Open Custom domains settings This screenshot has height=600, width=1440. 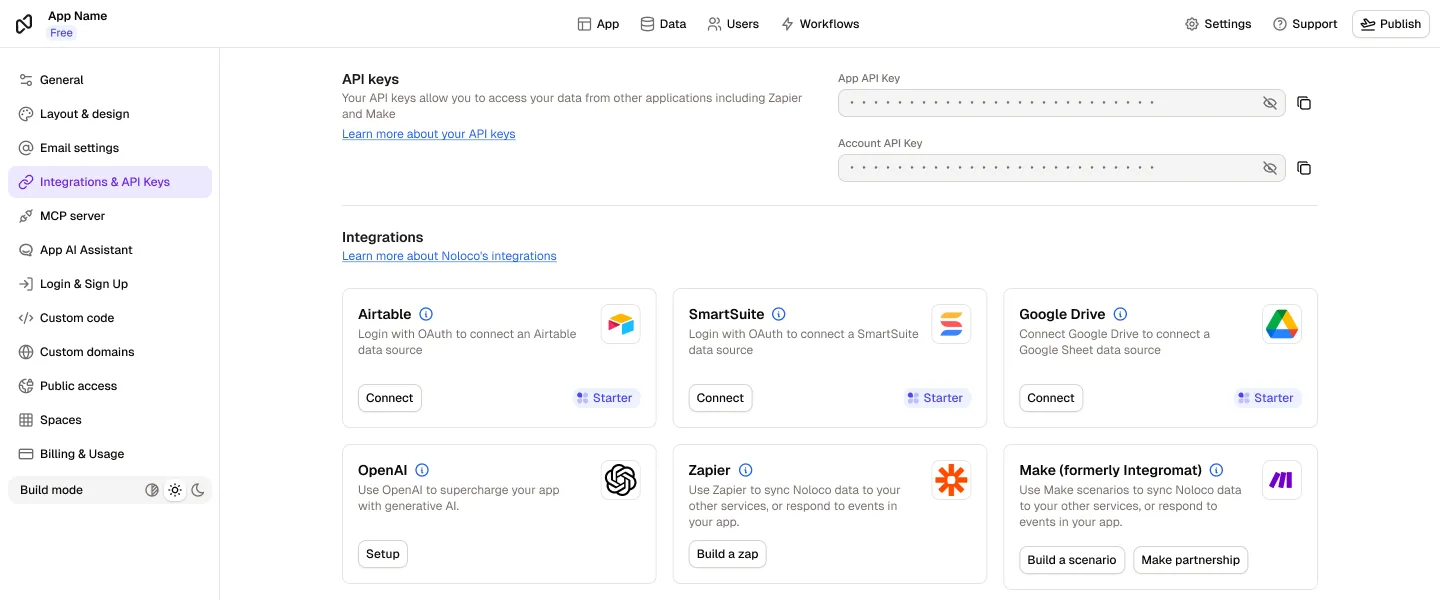[x=110, y=352]
